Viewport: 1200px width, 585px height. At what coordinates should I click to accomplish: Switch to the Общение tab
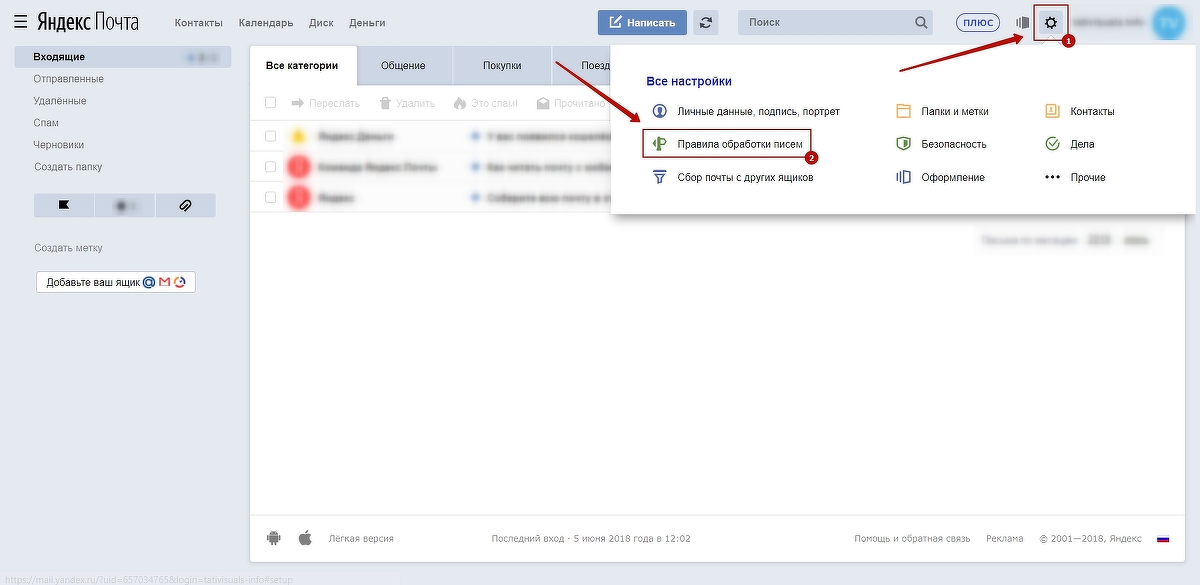(x=403, y=65)
